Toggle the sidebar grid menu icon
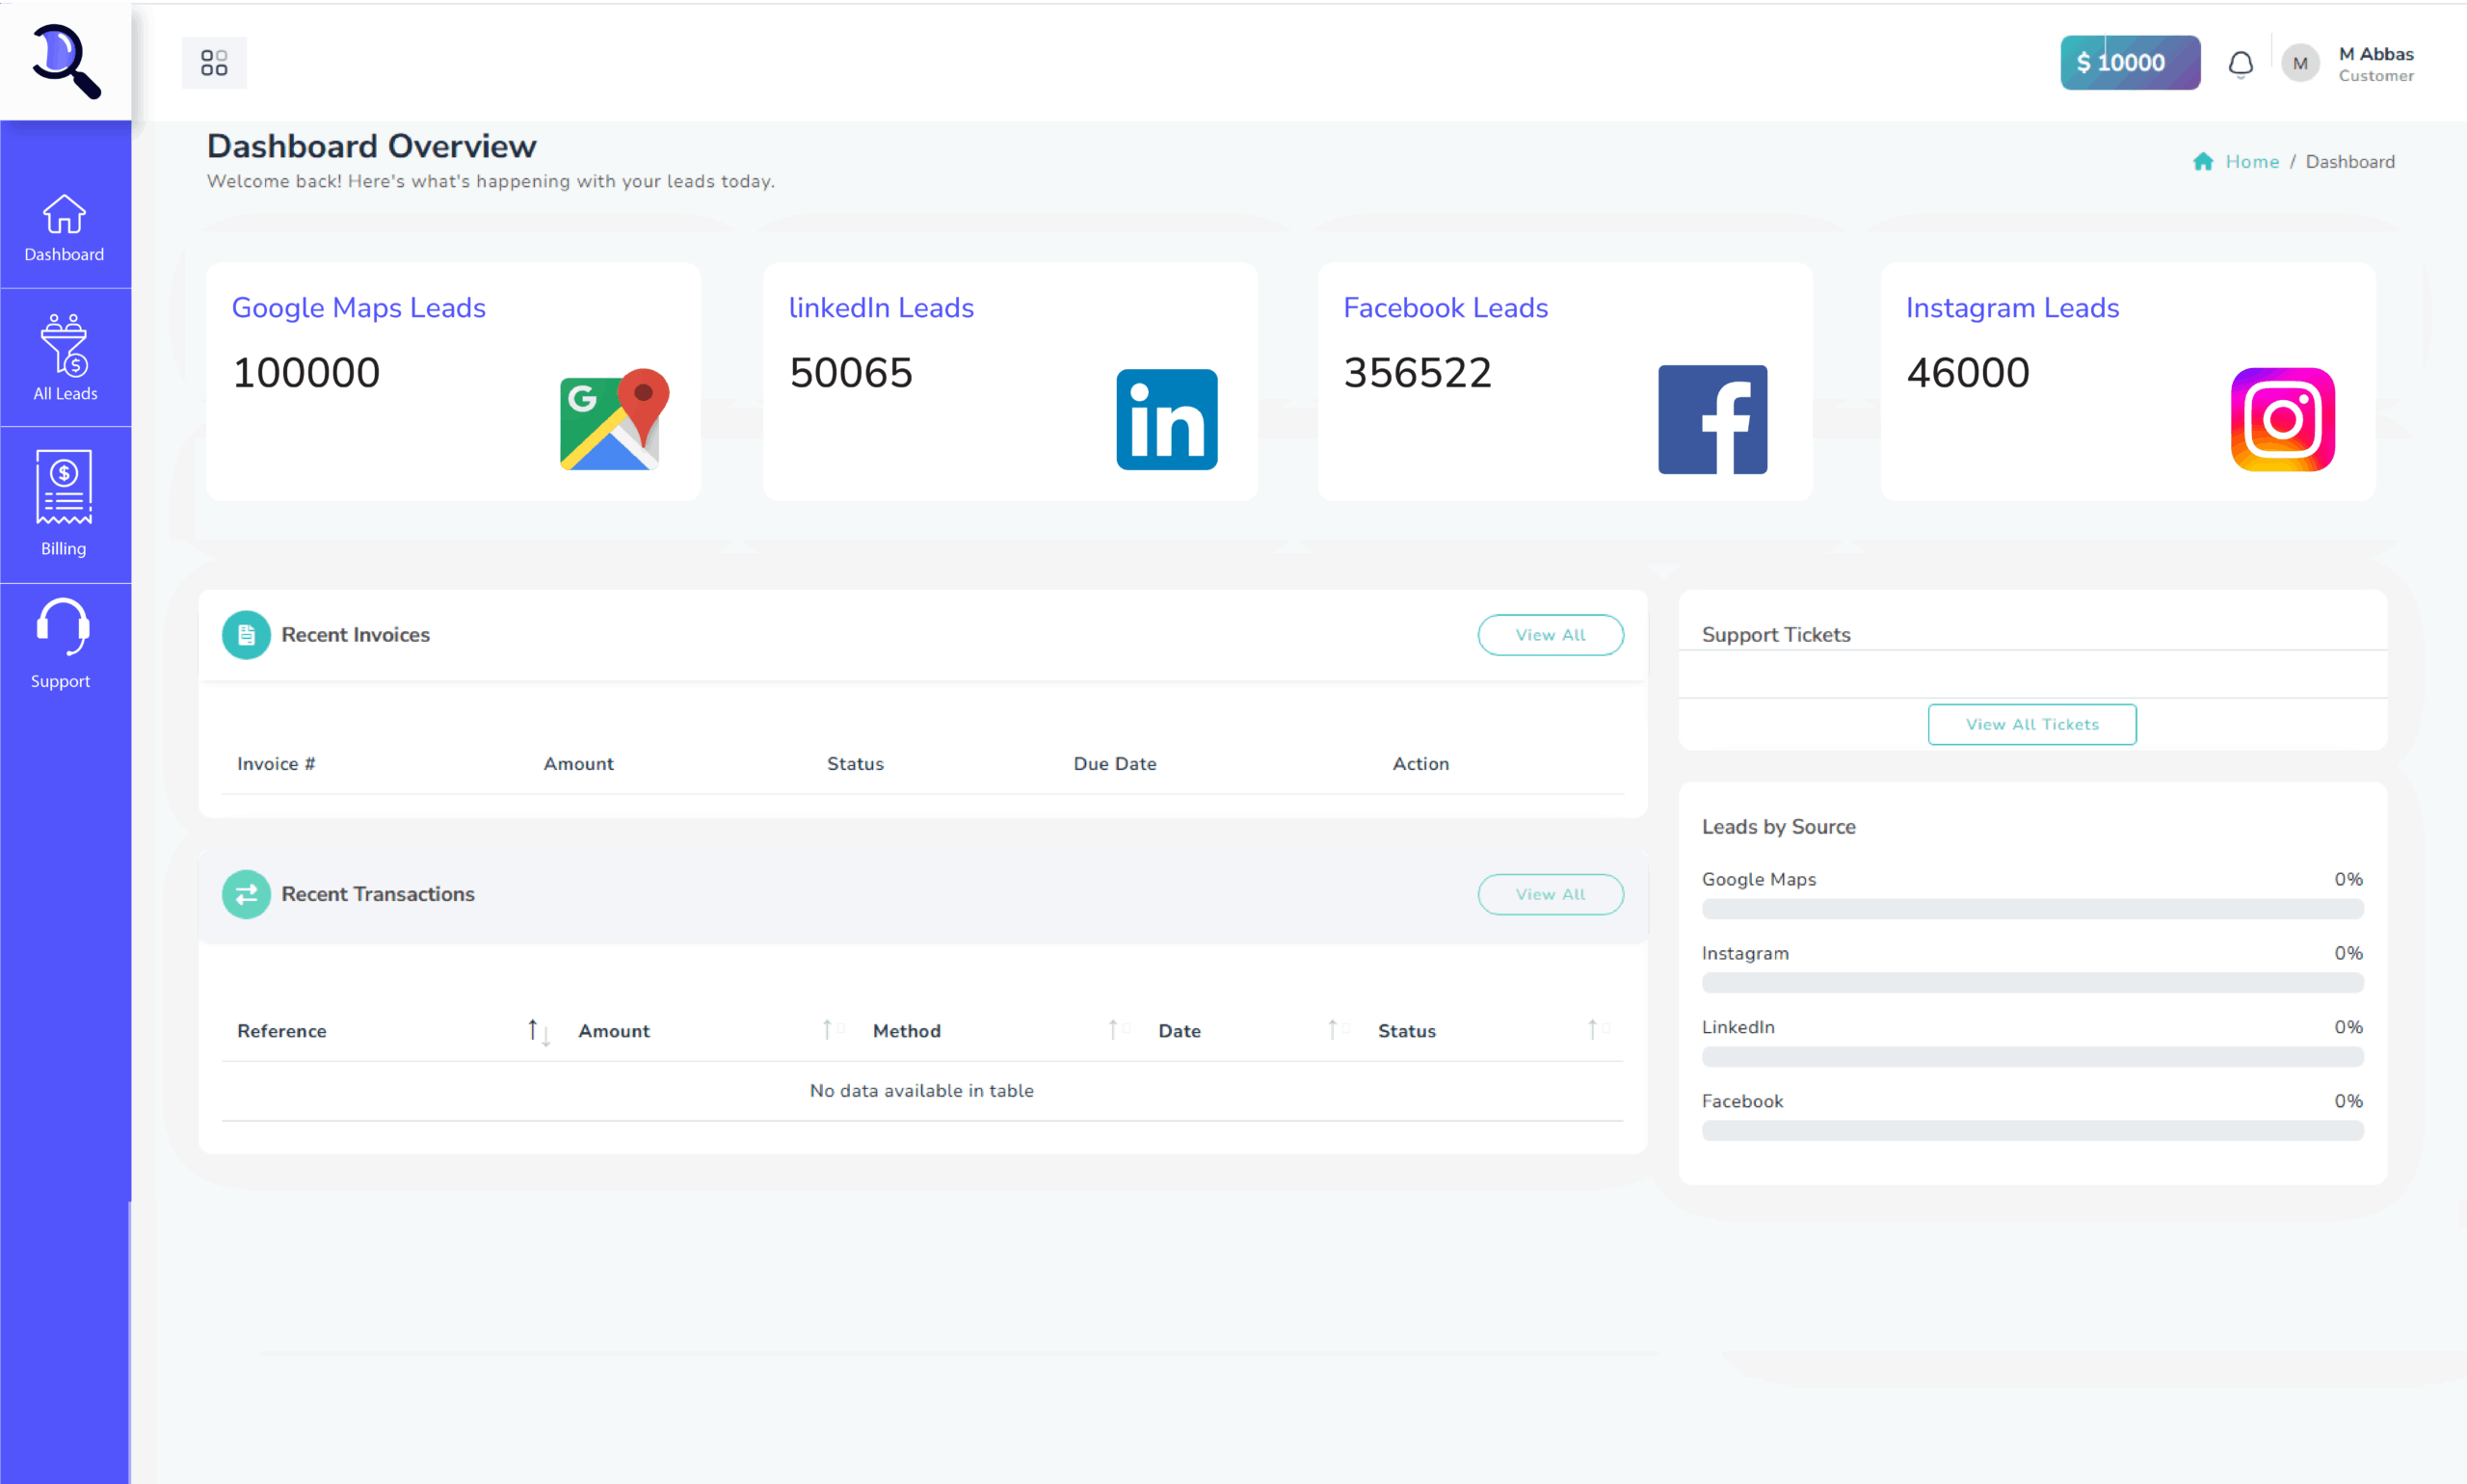 214,63
